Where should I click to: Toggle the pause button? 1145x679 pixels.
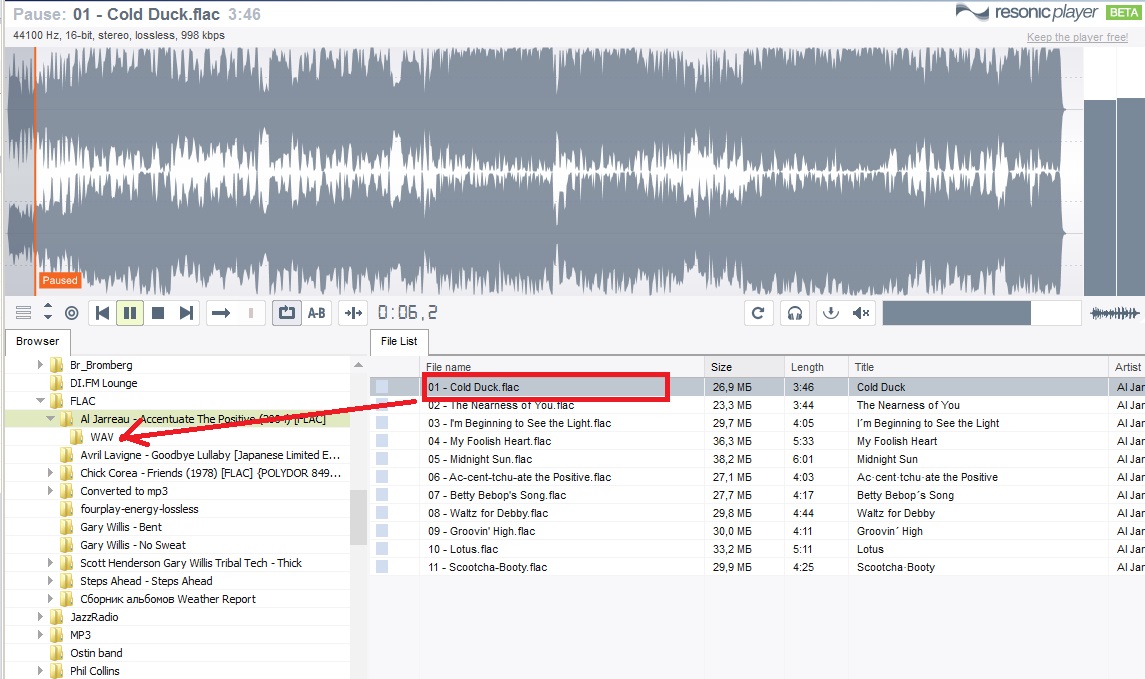pos(130,313)
